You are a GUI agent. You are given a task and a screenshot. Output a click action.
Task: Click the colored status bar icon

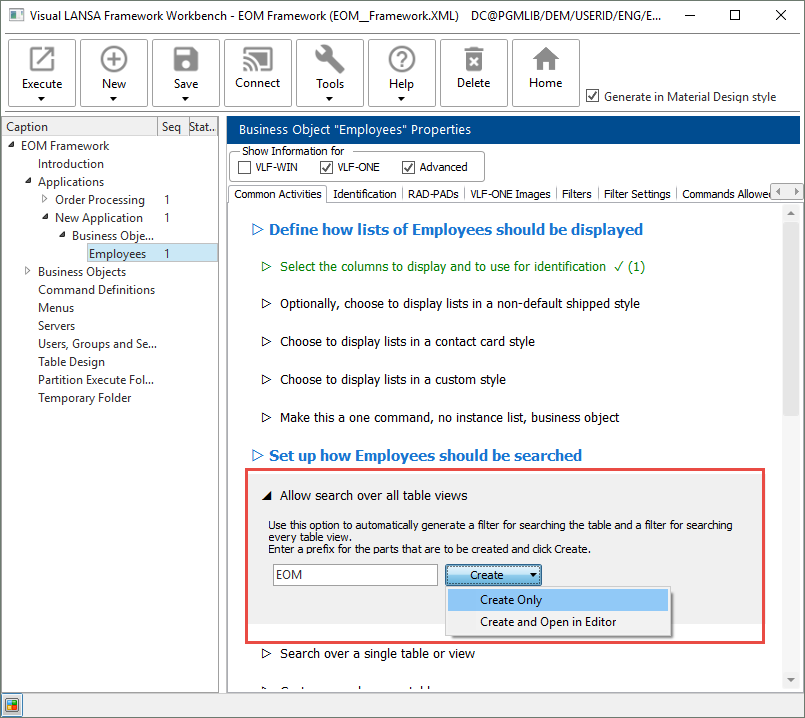point(12,705)
